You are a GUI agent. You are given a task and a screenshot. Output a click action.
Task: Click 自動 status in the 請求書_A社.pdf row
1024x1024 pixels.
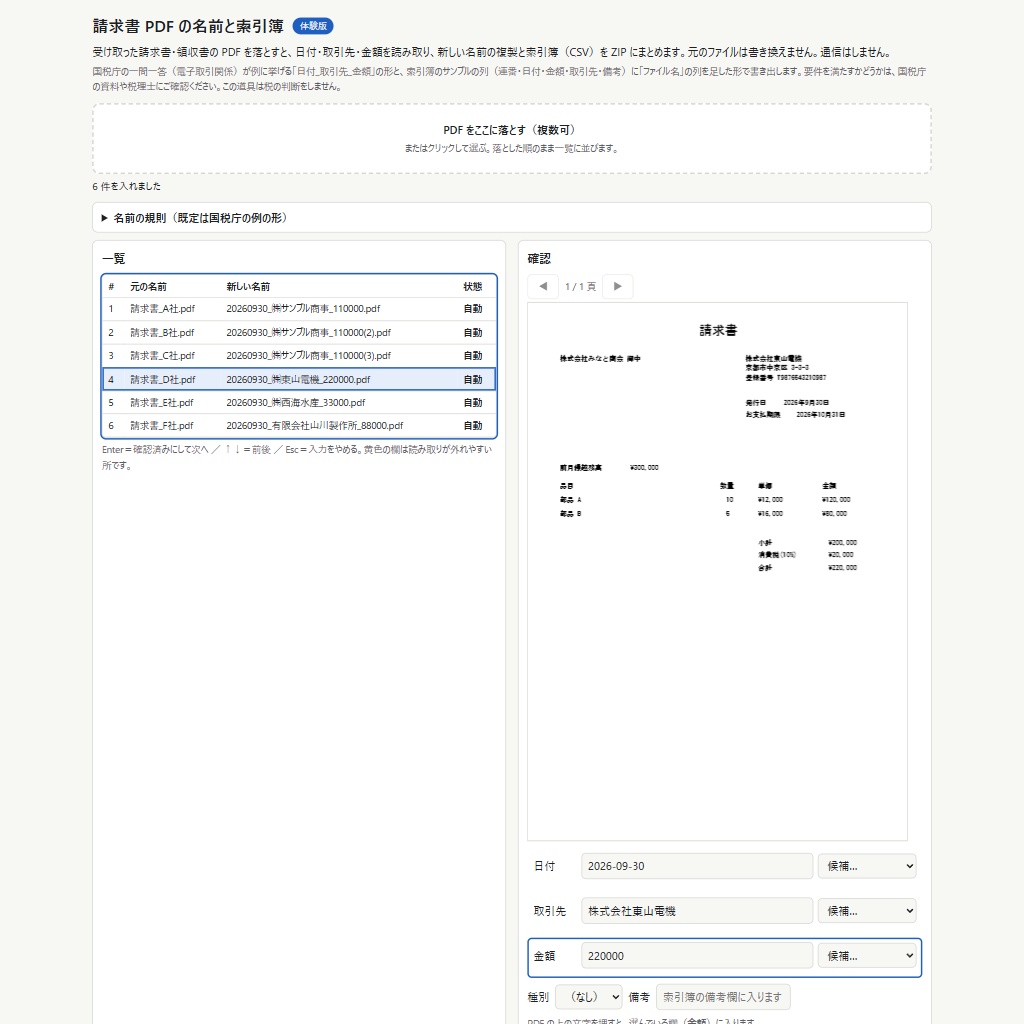473,309
